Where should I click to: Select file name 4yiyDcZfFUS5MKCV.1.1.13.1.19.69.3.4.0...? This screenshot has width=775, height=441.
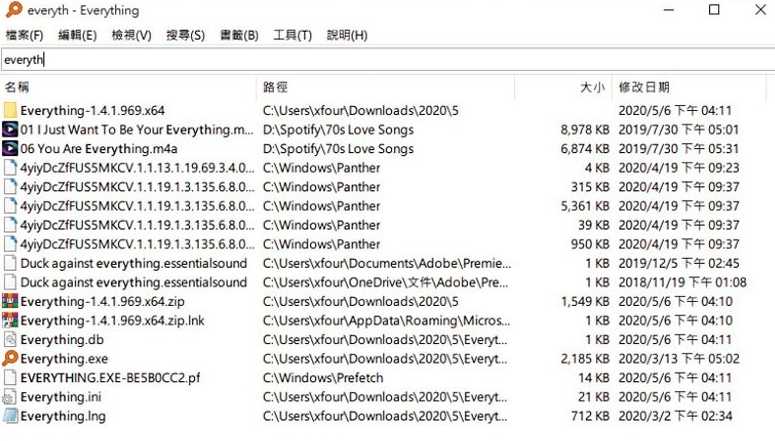137,168
